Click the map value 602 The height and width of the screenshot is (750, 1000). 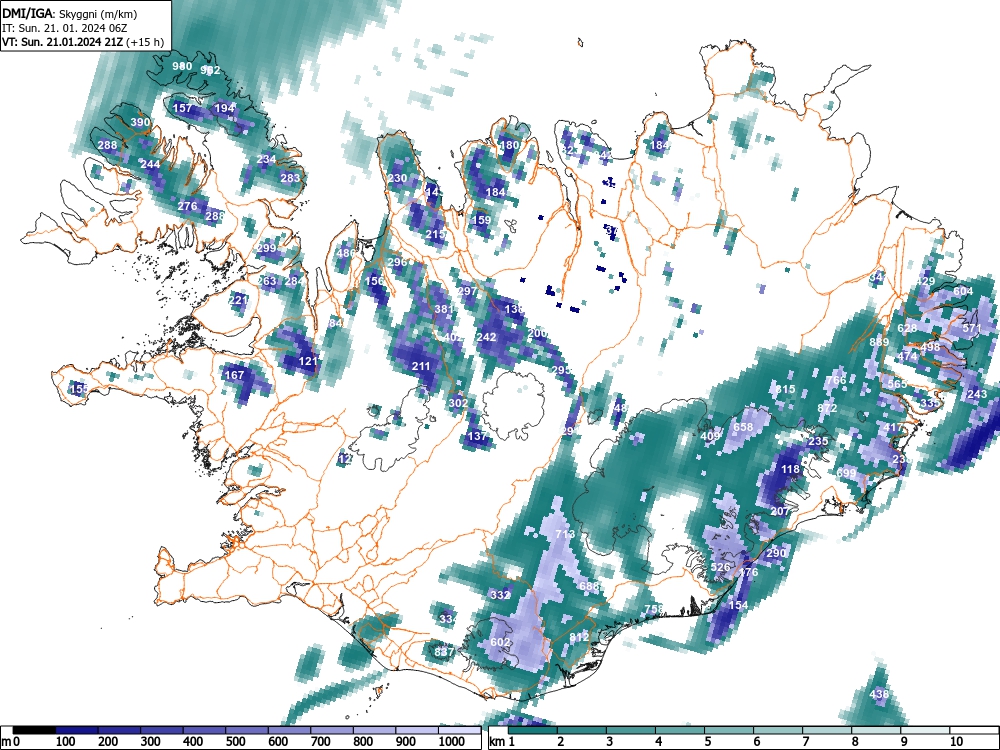coord(501,642)
